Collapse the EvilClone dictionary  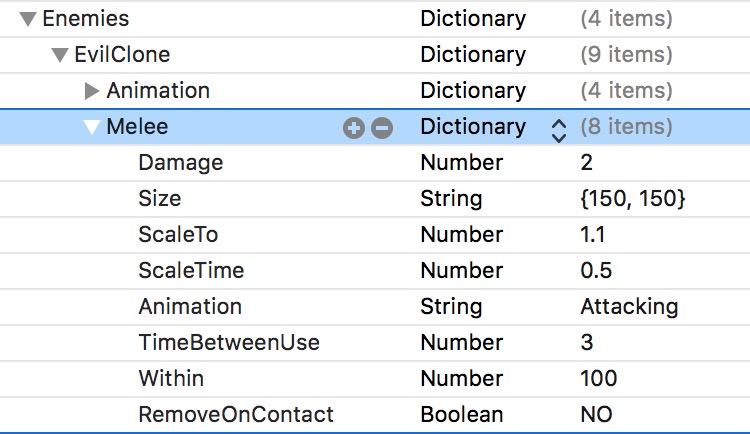pos(60,55)
